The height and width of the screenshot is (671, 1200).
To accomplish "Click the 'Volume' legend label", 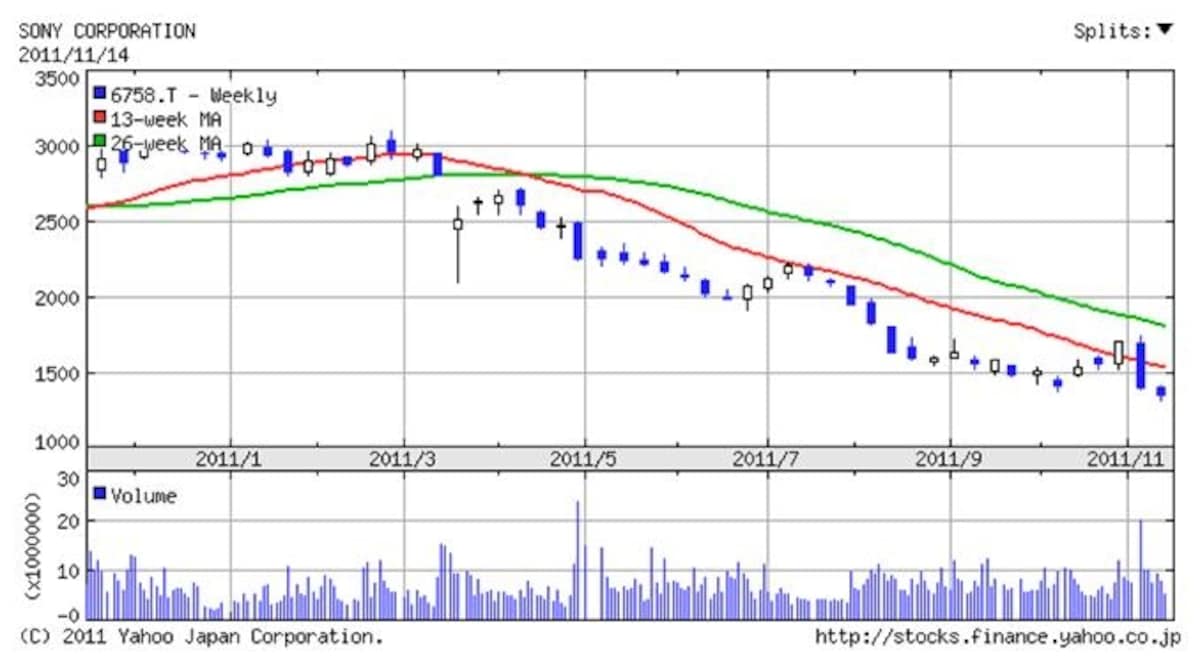I will coord(143,495).
